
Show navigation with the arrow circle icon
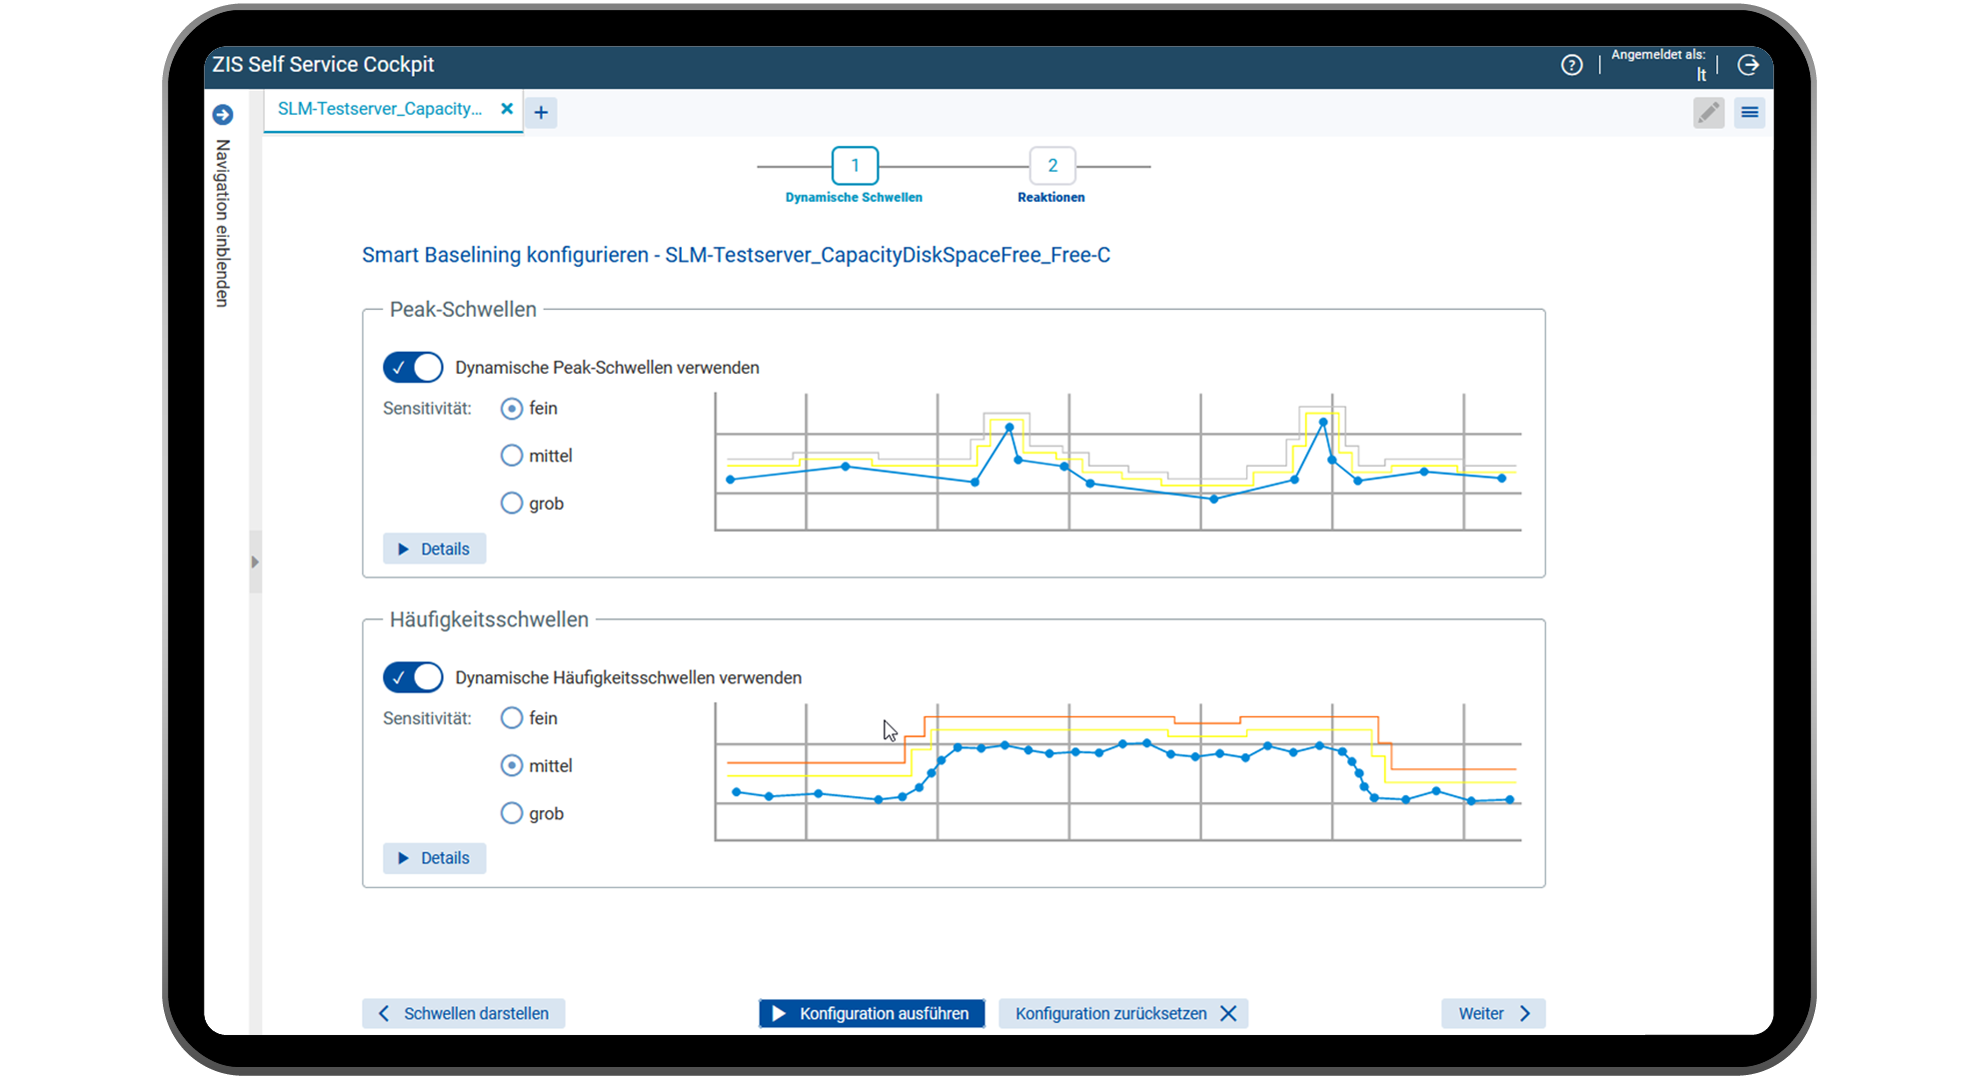coord(223,115)
